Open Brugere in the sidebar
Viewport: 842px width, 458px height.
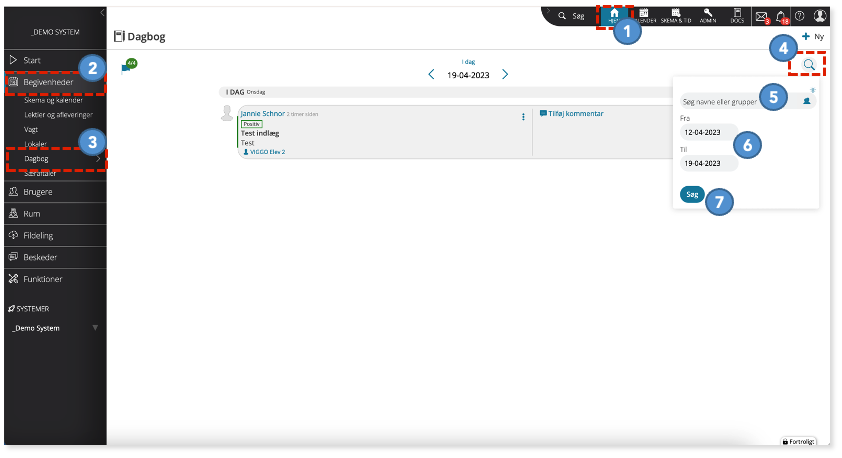coord(55,192)
